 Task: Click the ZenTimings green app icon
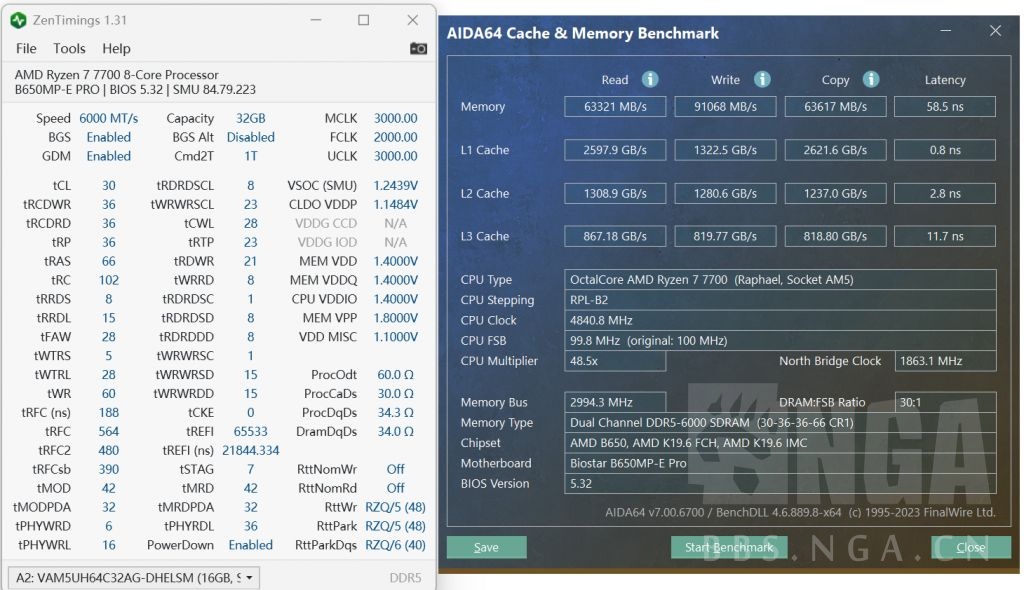point(18,20)
